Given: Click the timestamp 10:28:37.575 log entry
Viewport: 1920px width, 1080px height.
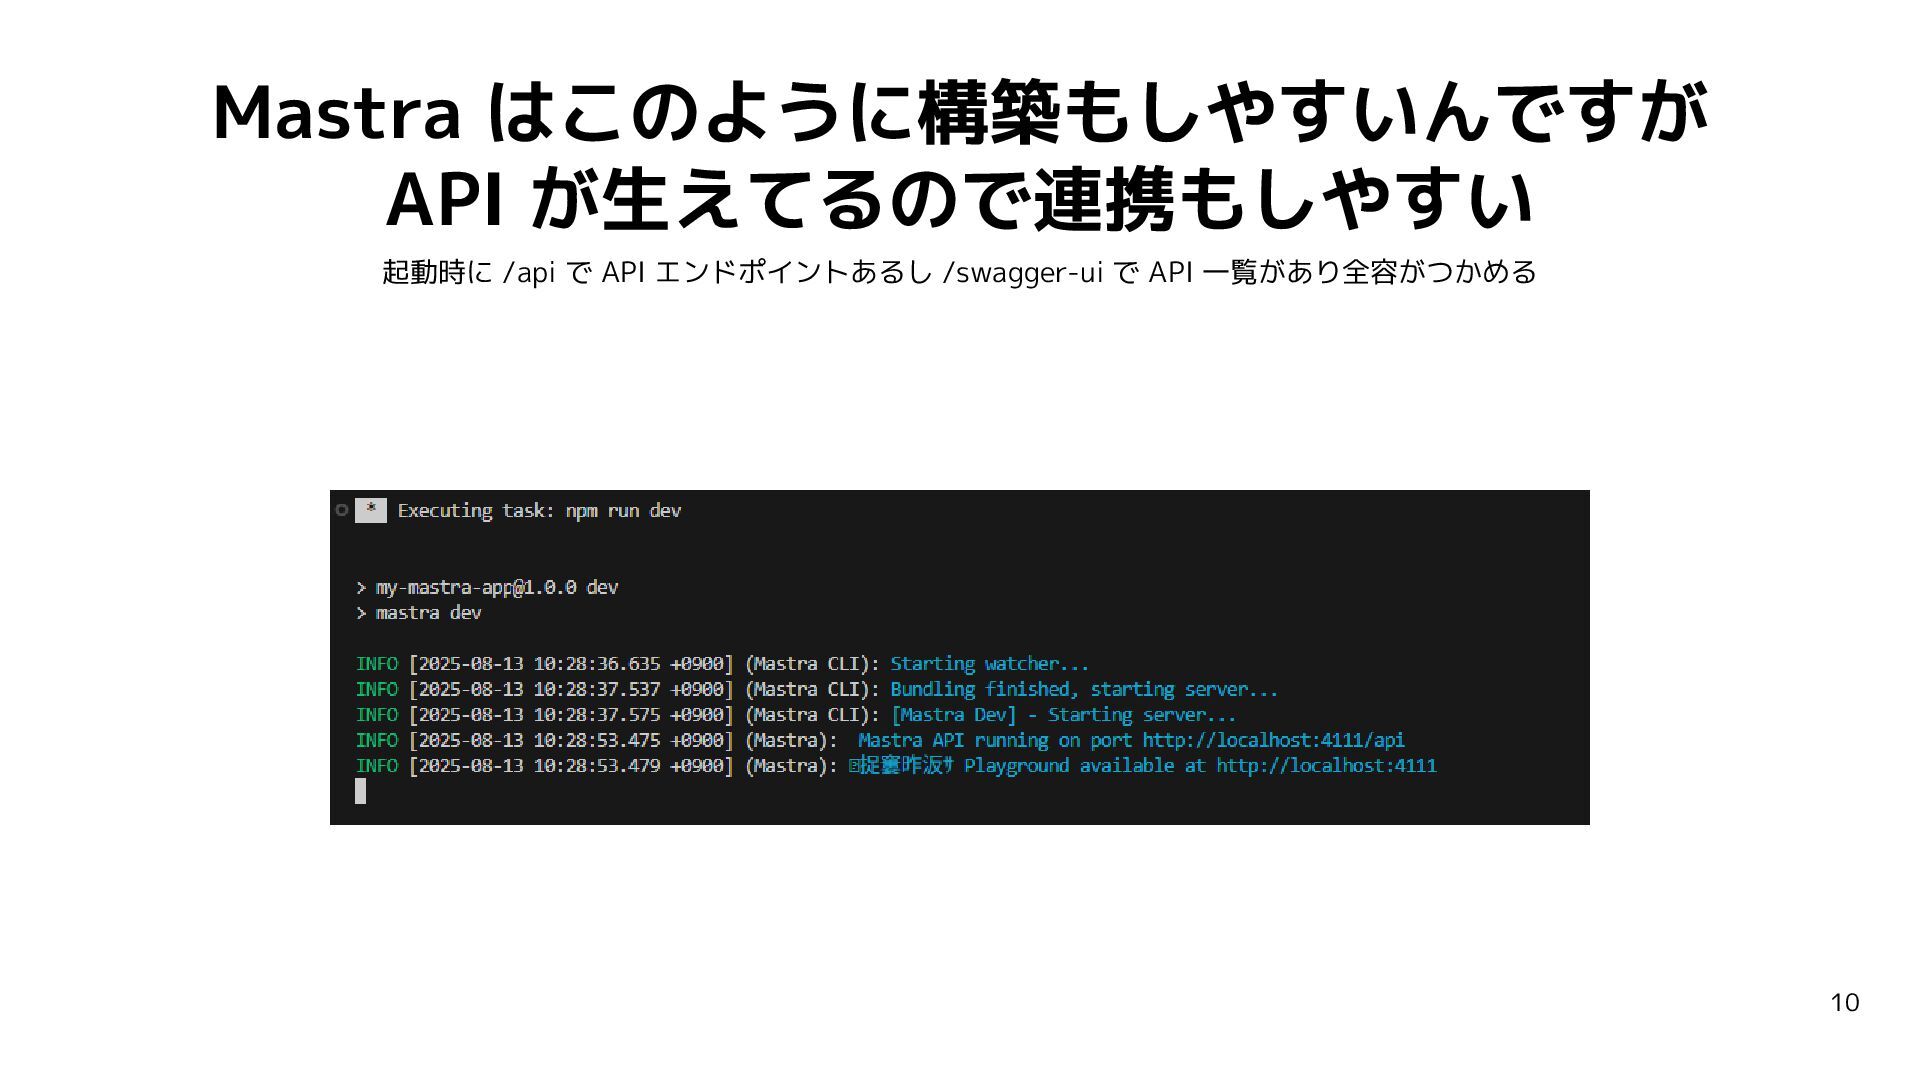Looking at the screenshot, I should pyautogui.click(x=571, y=715).
